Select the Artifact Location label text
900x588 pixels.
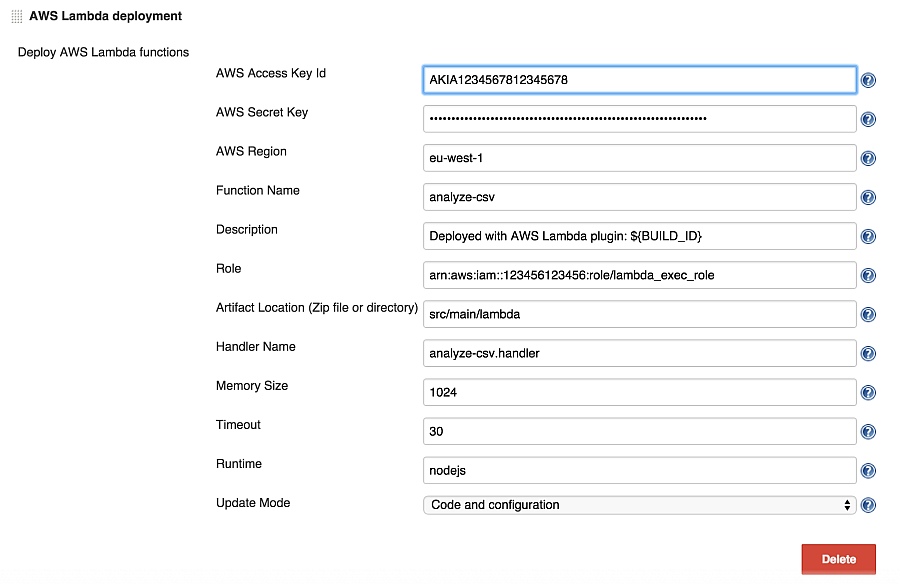click(317, 308)
